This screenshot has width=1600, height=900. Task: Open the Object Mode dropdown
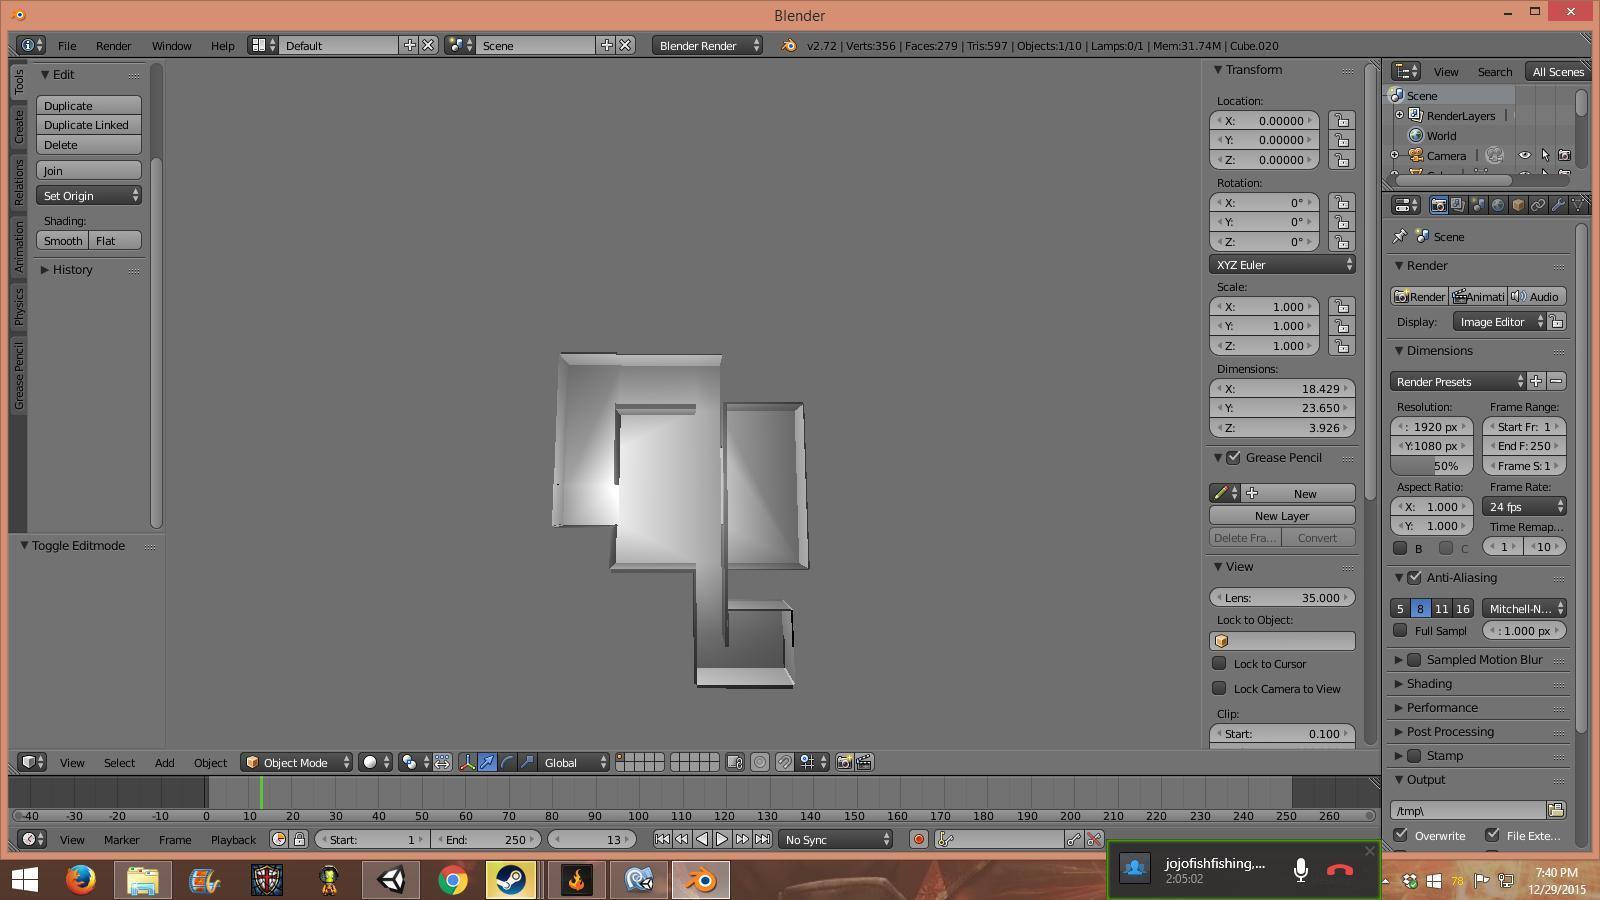(297, 762)
